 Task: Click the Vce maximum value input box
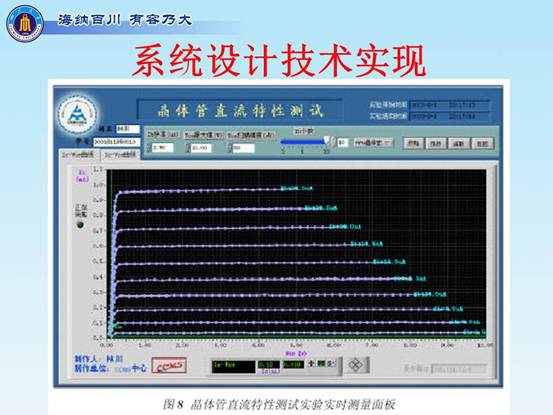pyautogui.click(x=201, y=148)
